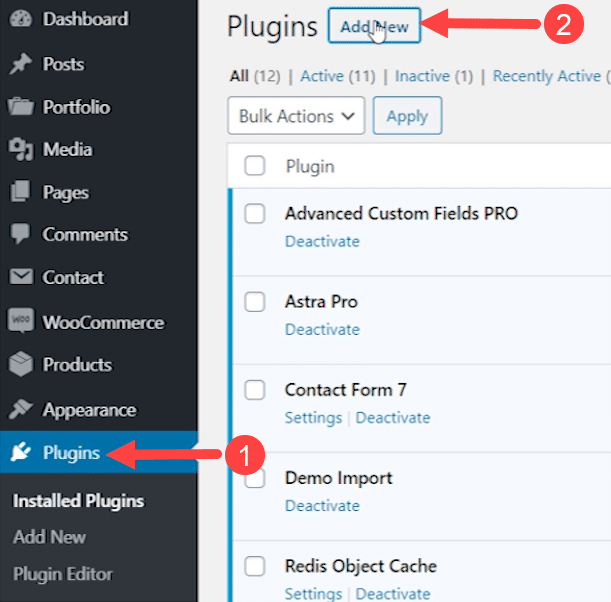The height and width of the screenshot is (602, 611).
Task: Open Plugin Editor submenu item
Action: click(63, 574)
